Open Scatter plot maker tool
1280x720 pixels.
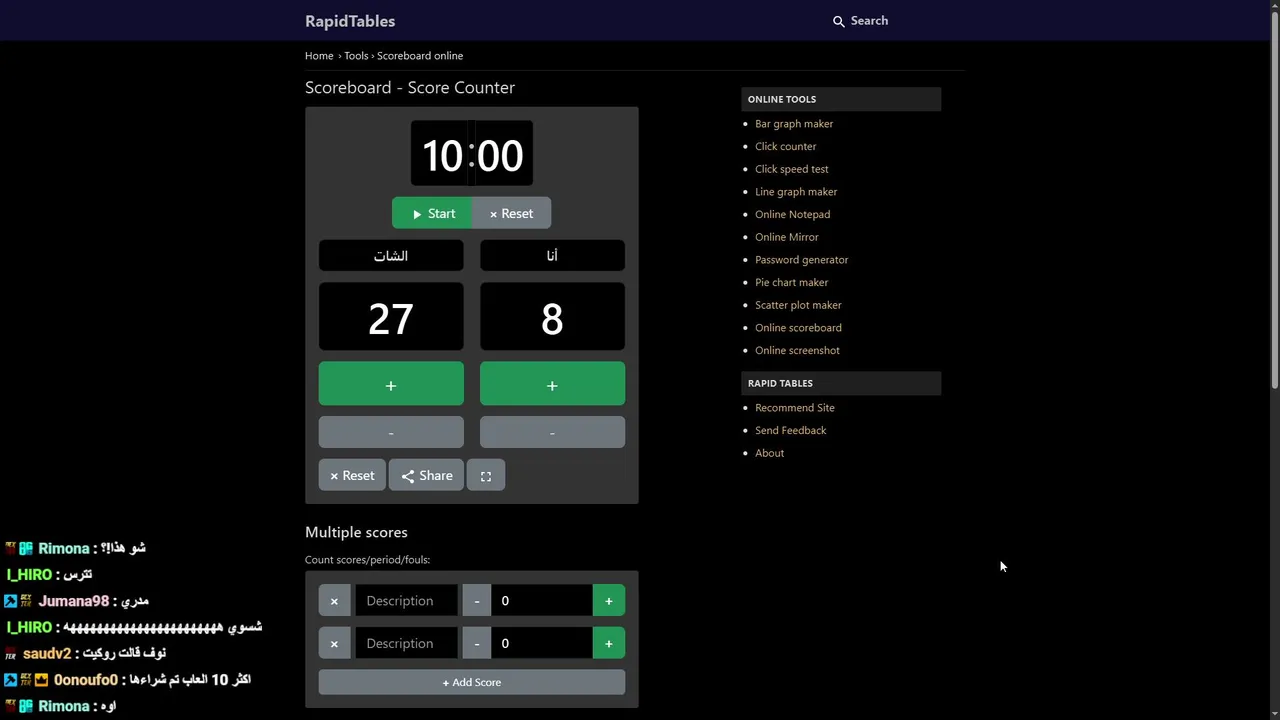click(x=798, y=305)
